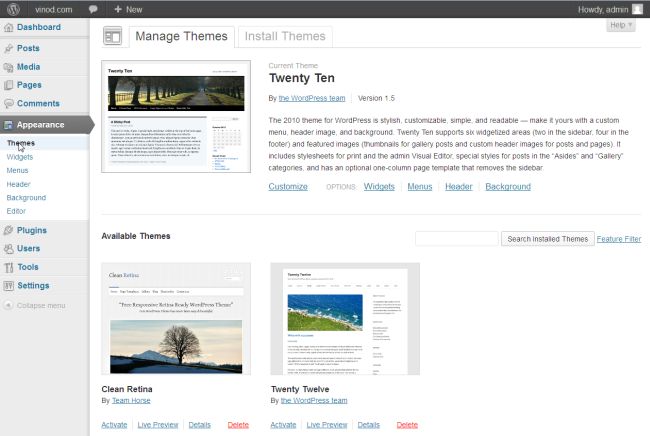Open the theme Editor submenu item
Viewport: 650px width, 436px height.
point(16,211)
